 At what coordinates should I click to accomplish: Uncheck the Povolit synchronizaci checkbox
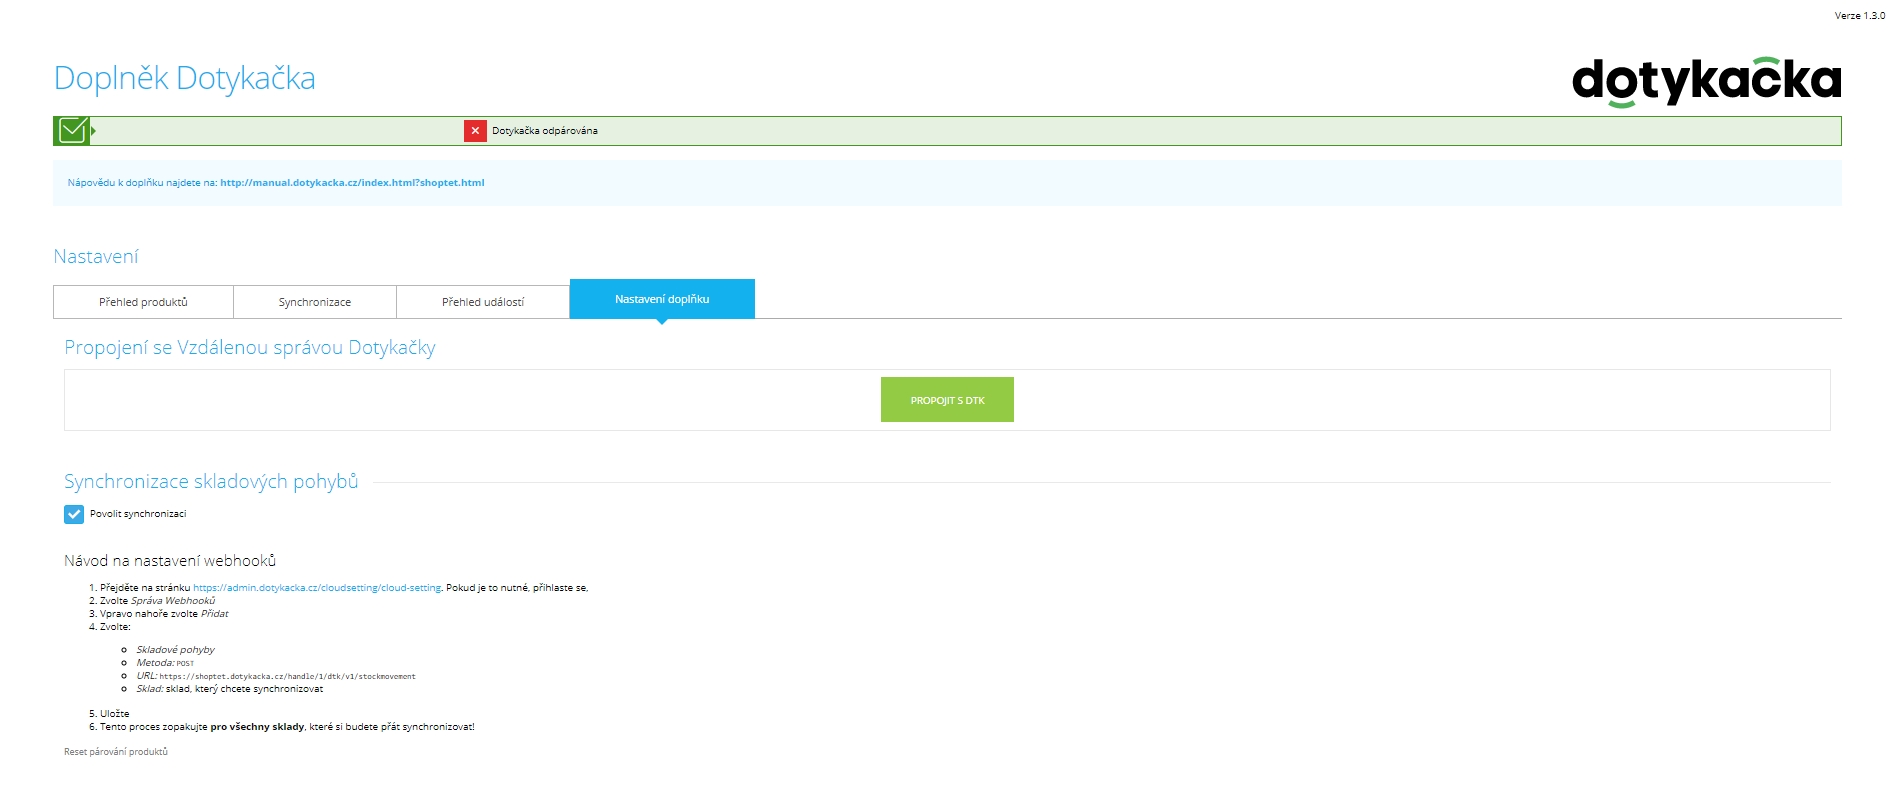[74, 514]
